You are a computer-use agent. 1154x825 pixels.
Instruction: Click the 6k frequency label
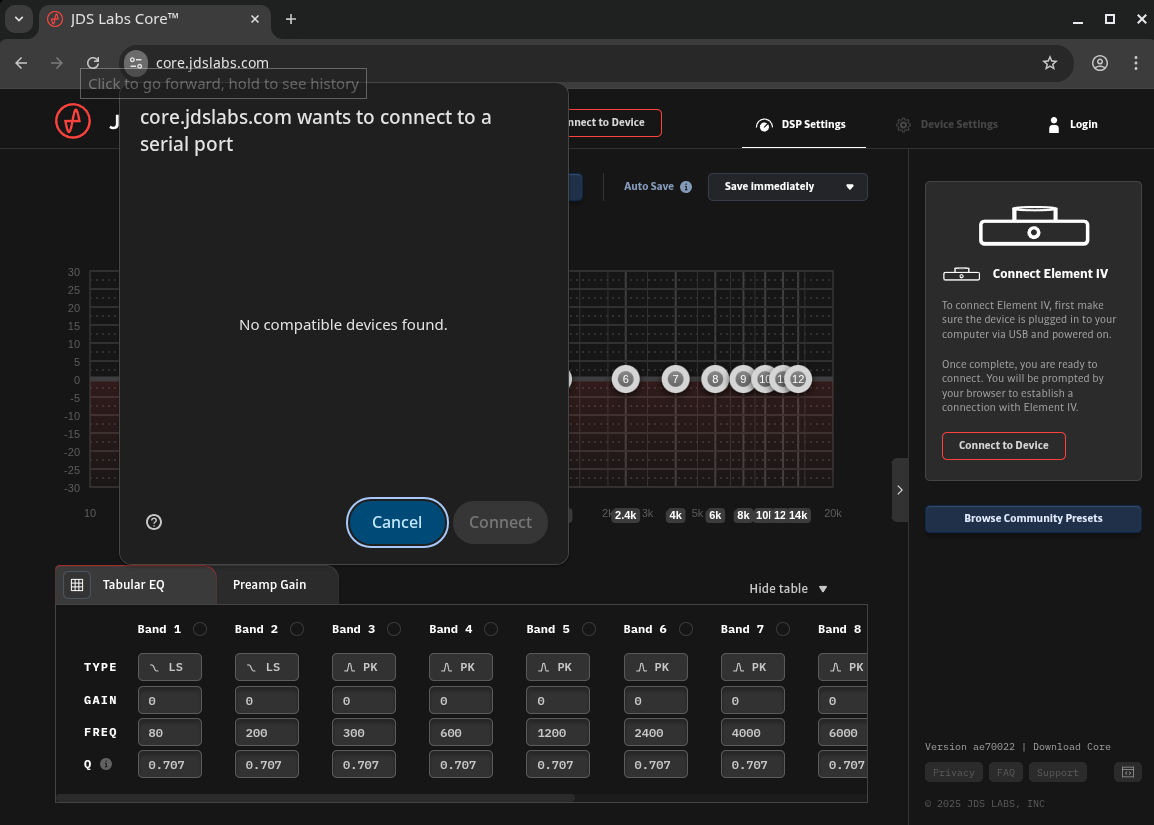715,515
